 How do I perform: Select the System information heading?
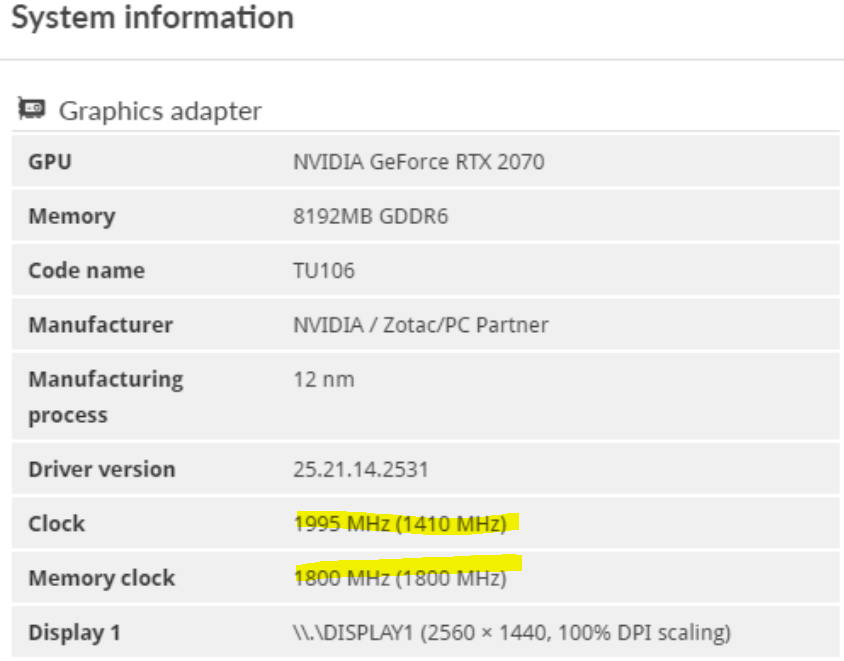point(153,18)
